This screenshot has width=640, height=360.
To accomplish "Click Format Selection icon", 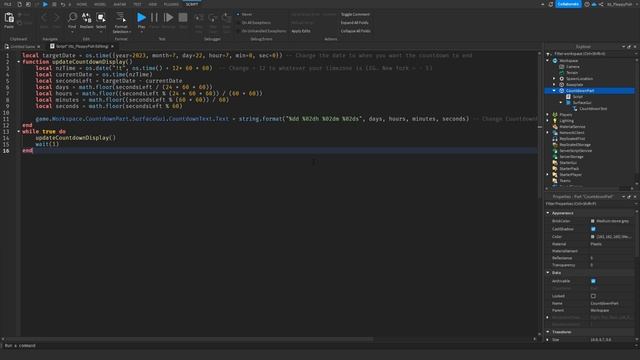I will 121,17.
